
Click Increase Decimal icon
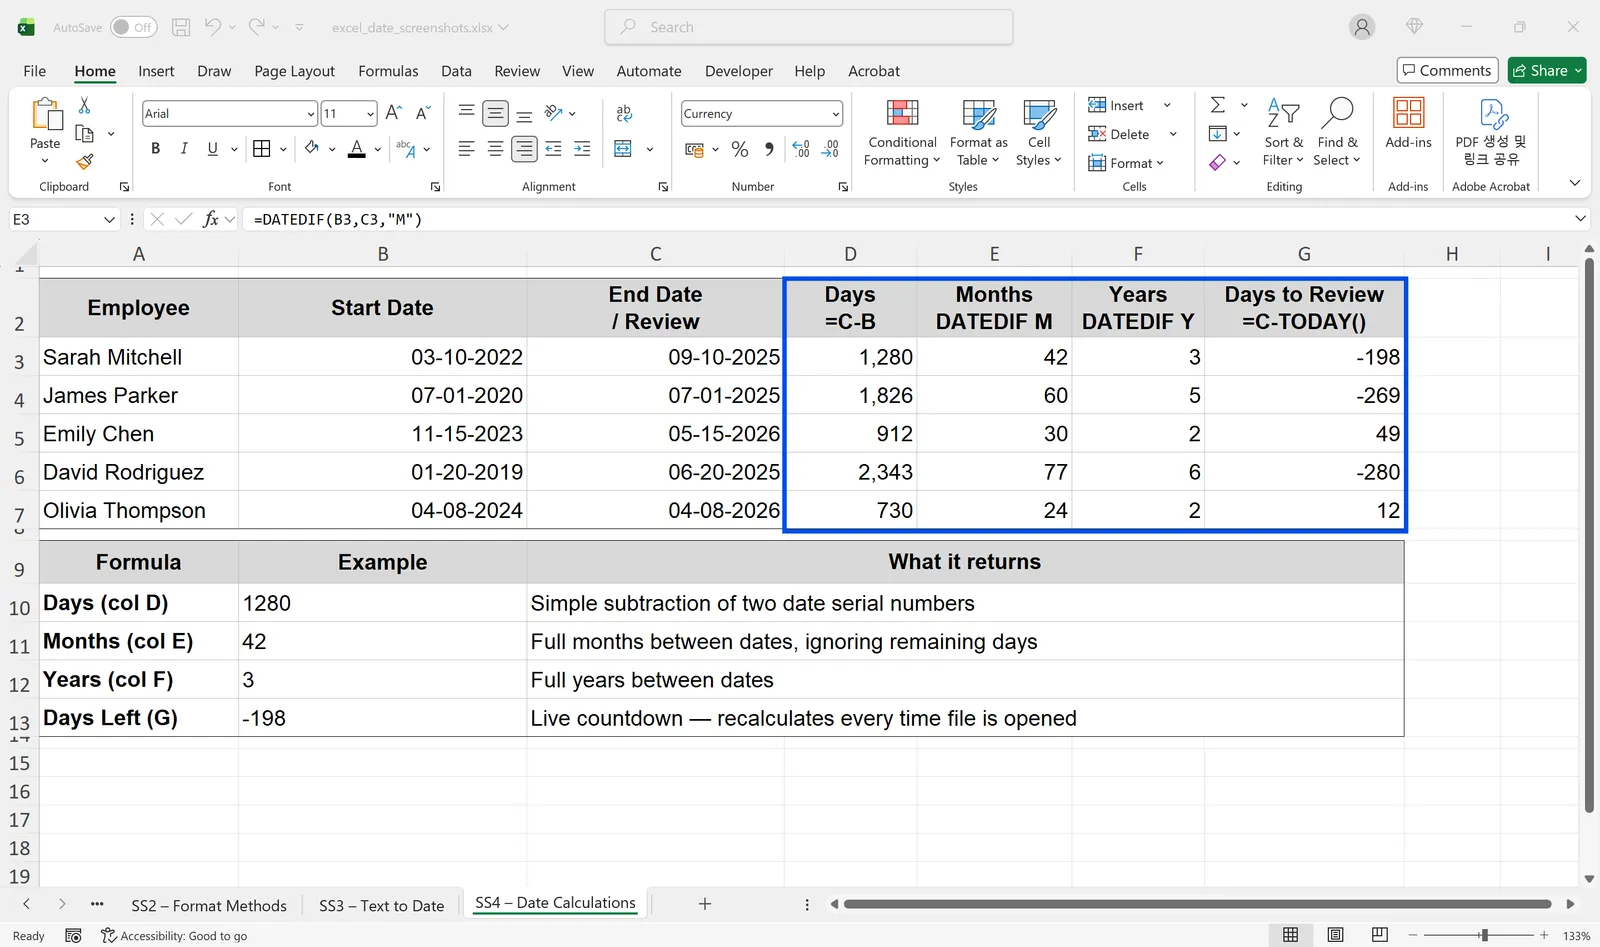[801, 149]
